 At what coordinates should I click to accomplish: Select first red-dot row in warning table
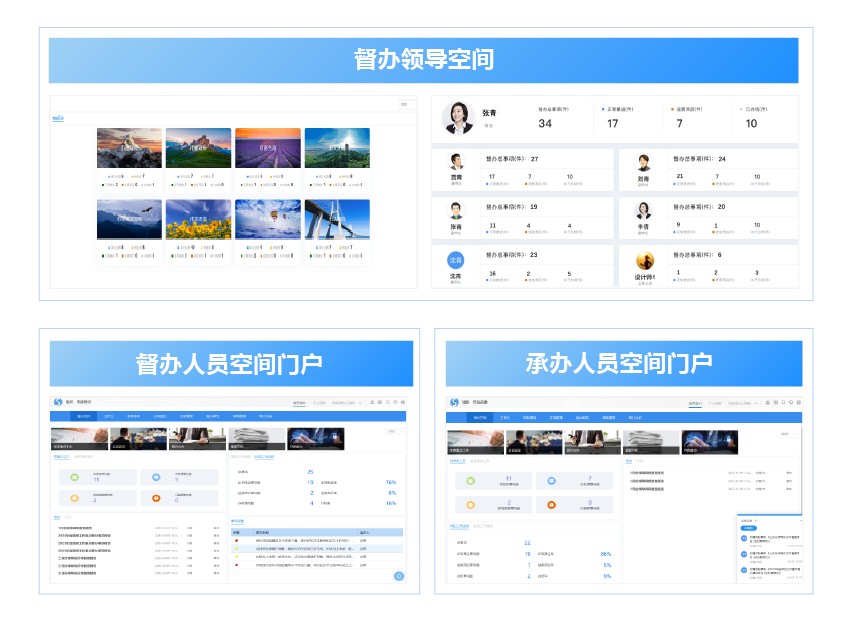317,541
